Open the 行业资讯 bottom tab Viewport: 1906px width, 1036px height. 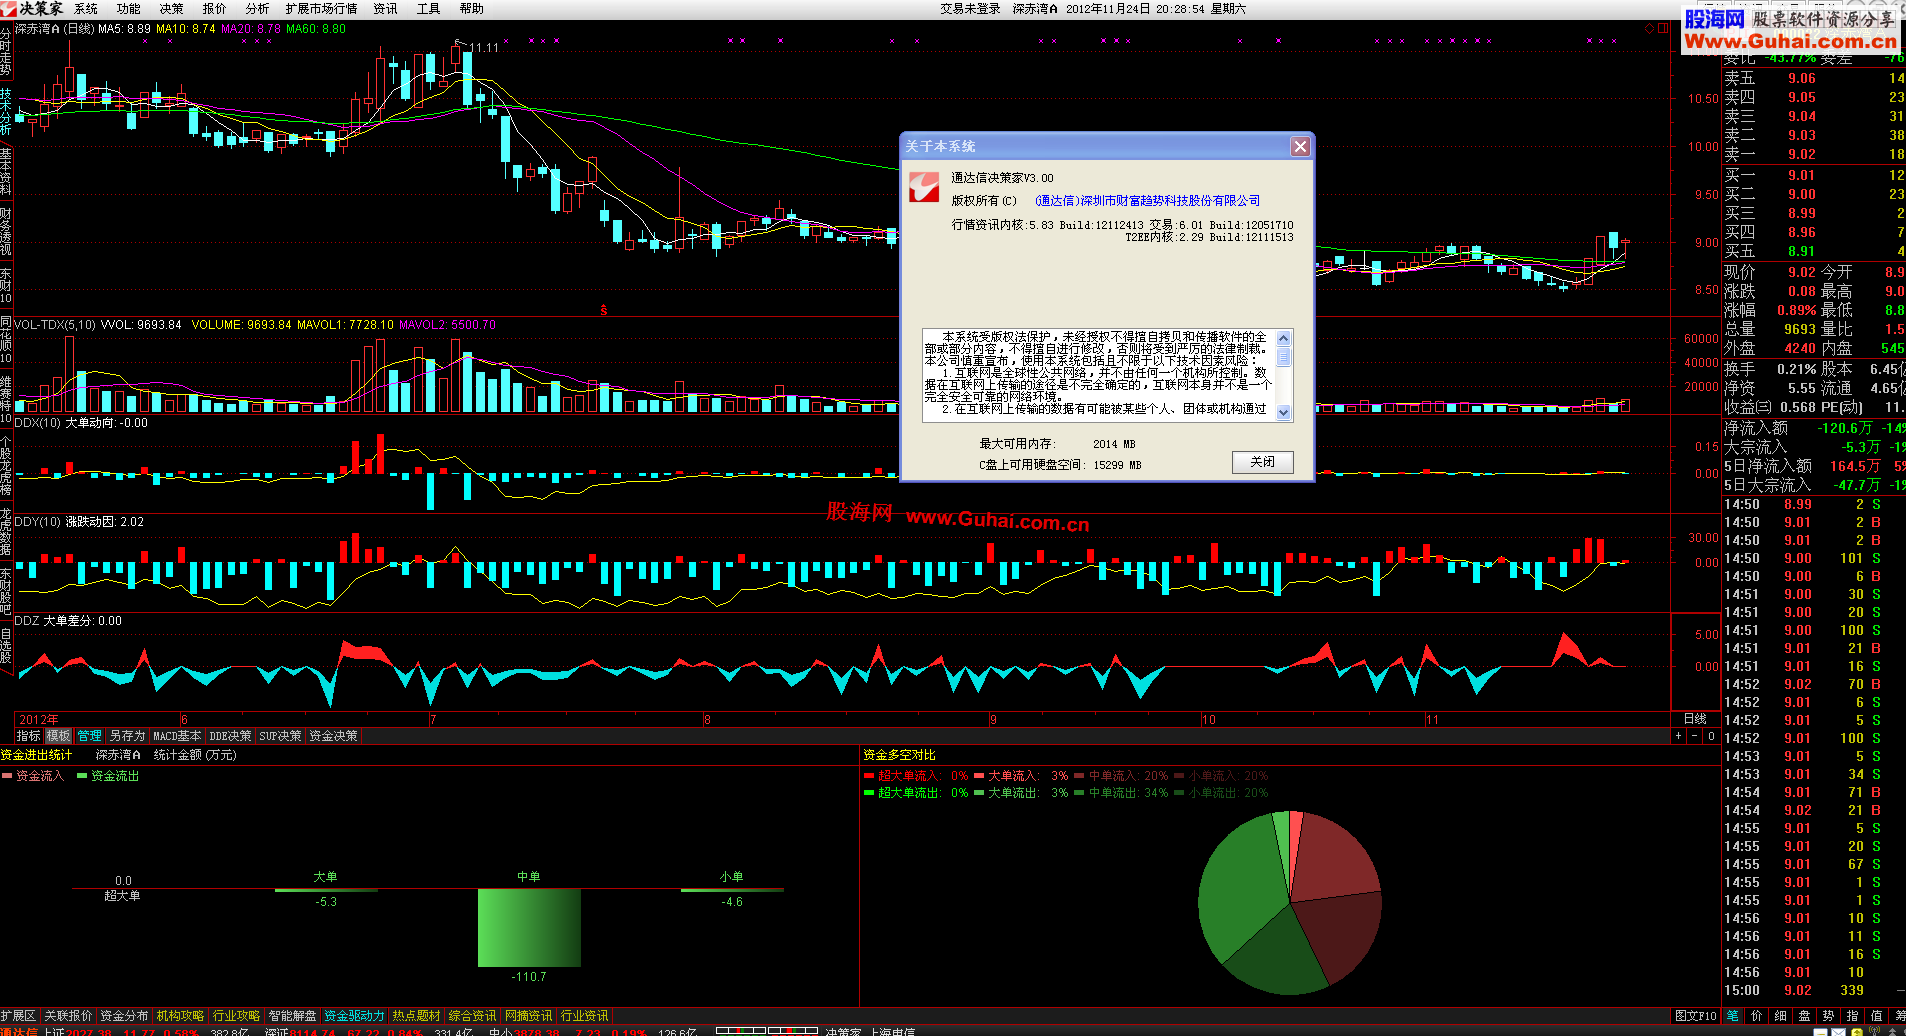(584, 1016)
